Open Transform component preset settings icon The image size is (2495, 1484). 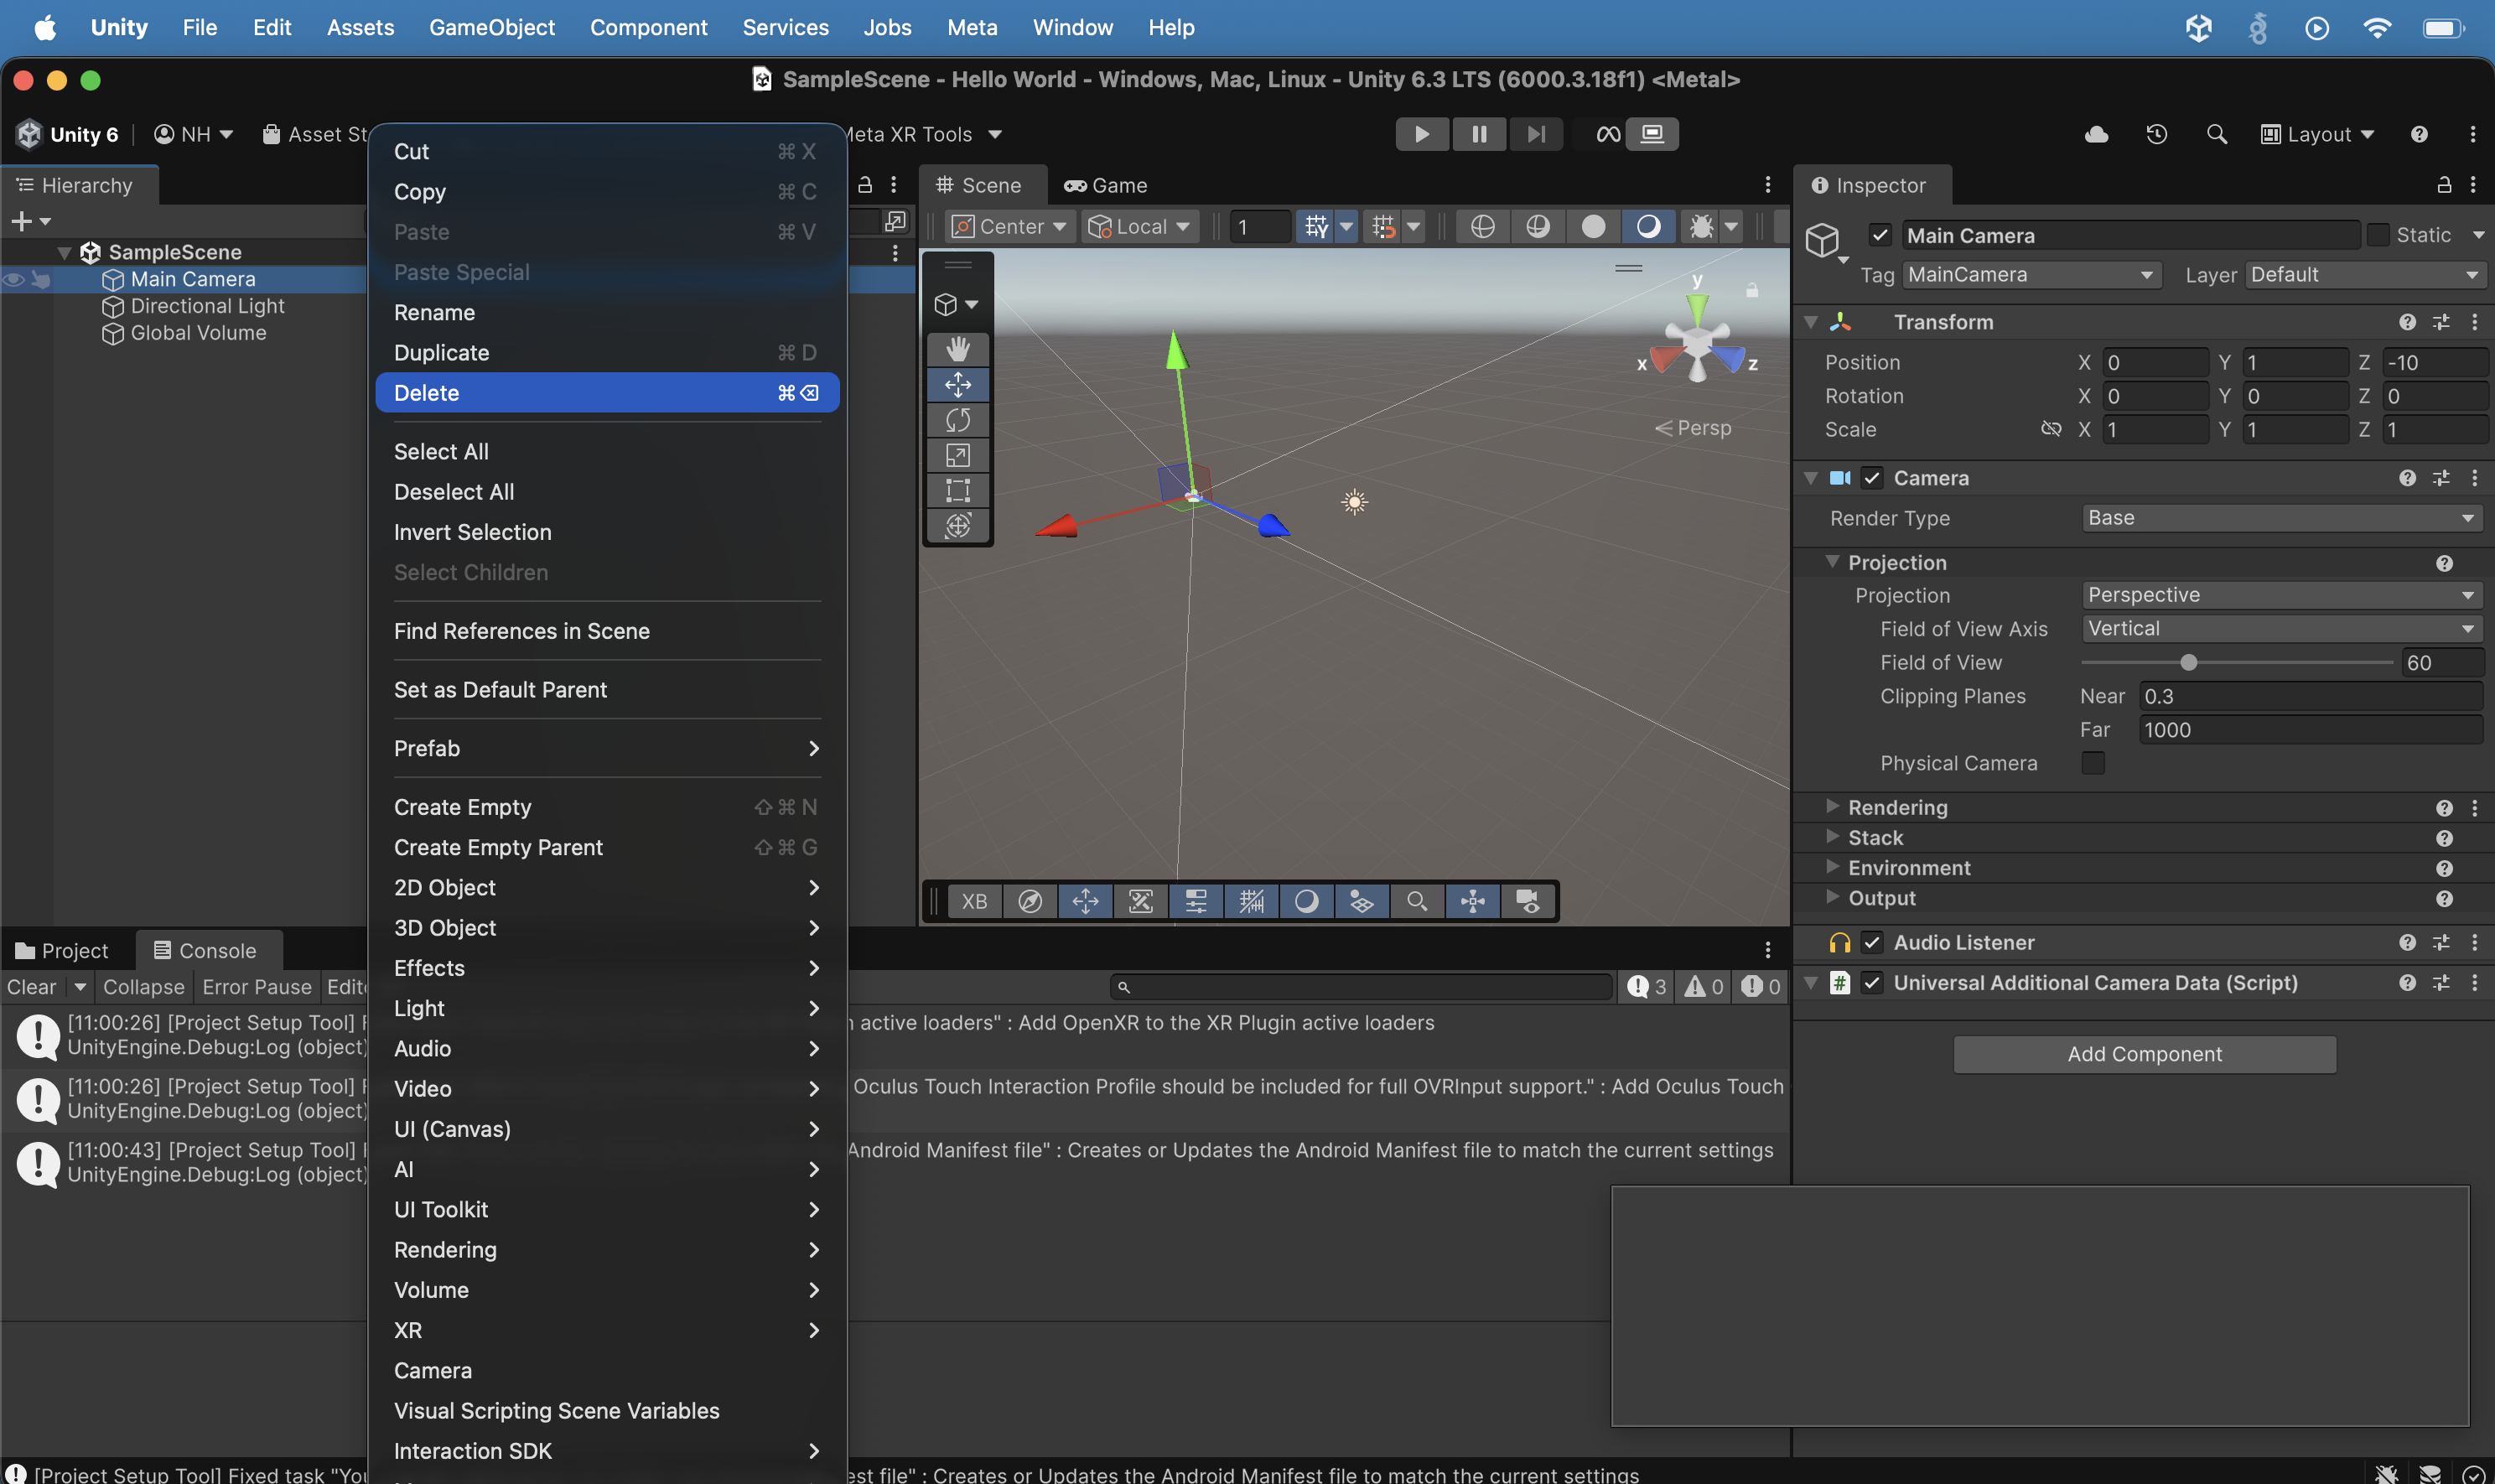pos(2441,322)
